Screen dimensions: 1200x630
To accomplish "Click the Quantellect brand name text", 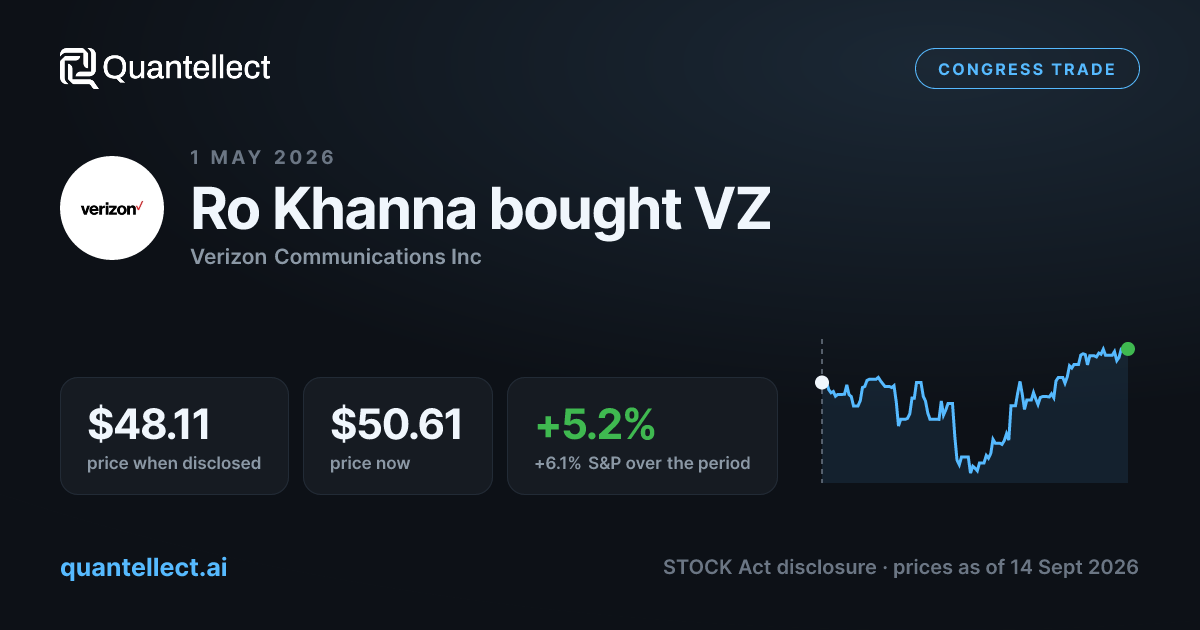I will click(x=187, y=68).
